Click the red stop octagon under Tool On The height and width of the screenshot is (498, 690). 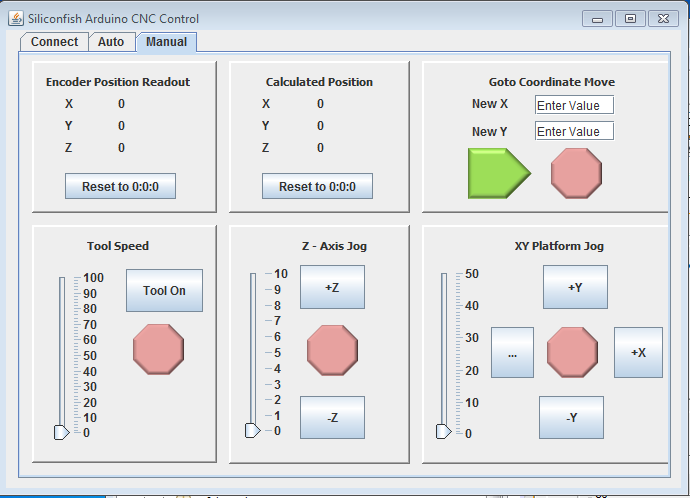[158, 350]
